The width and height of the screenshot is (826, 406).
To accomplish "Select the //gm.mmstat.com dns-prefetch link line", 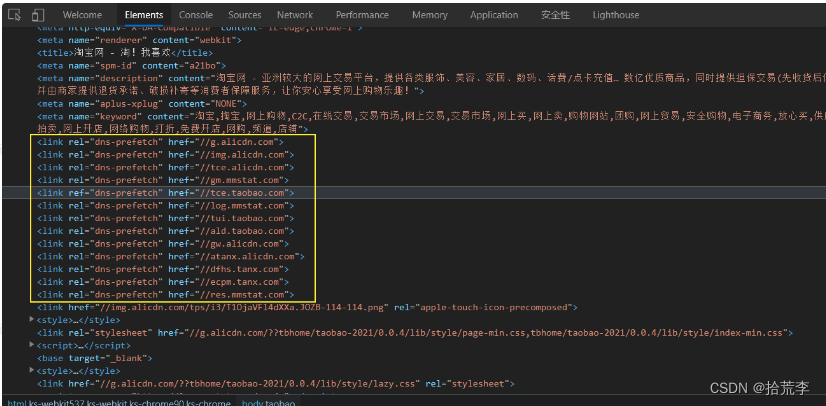I will click(x=163, y=180).
